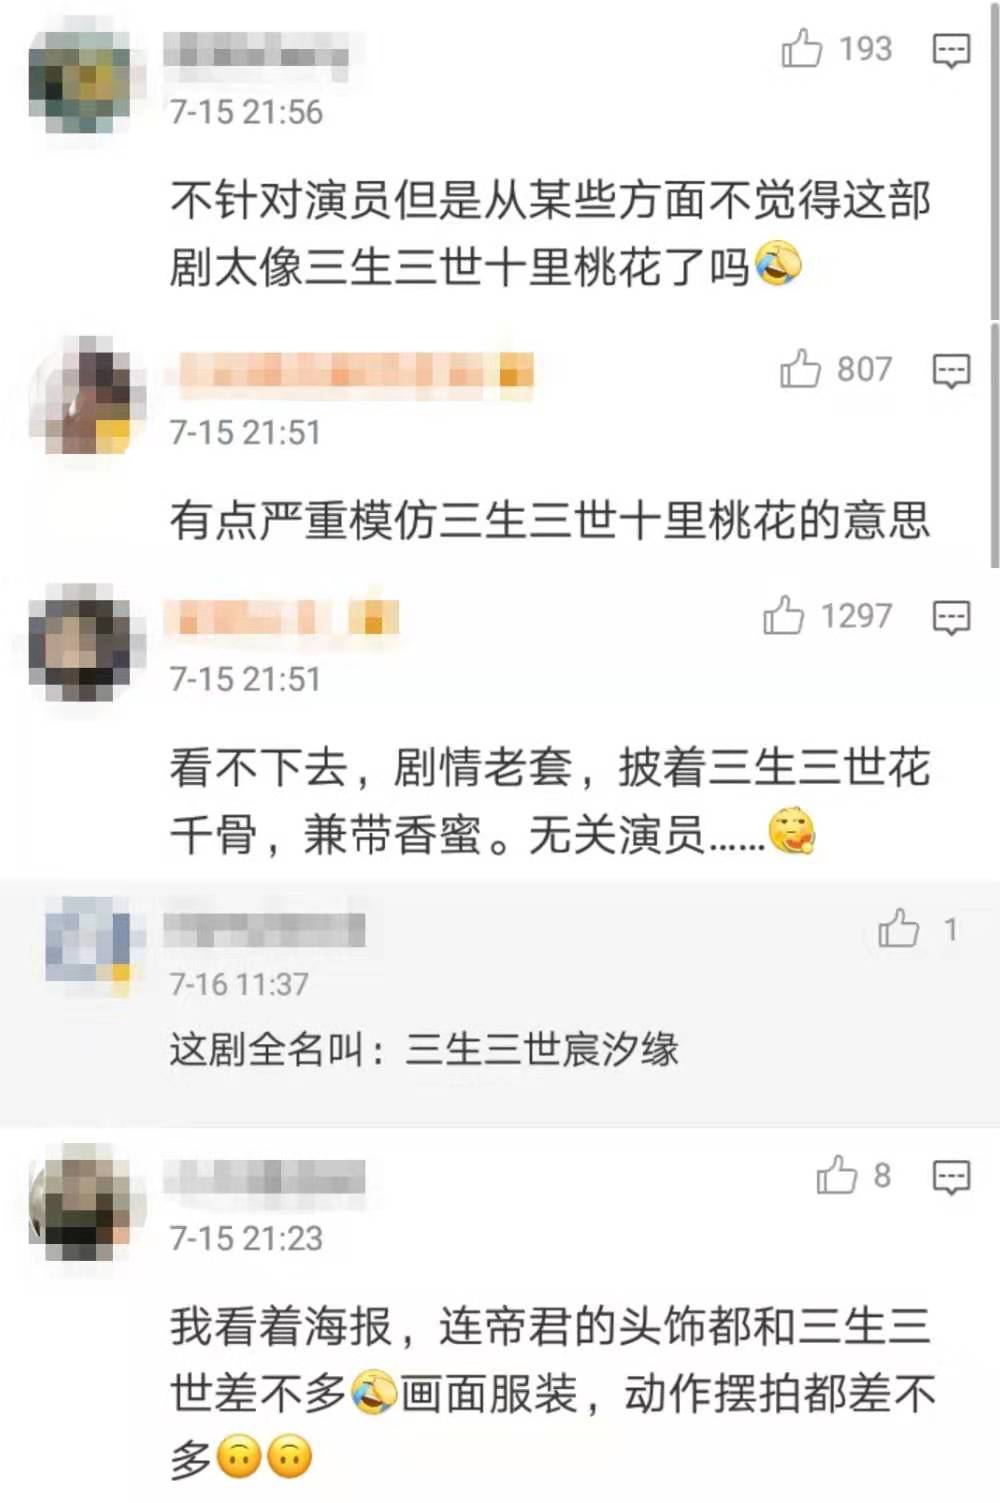Open orange username of the 807-like commenter

(351, 372)
